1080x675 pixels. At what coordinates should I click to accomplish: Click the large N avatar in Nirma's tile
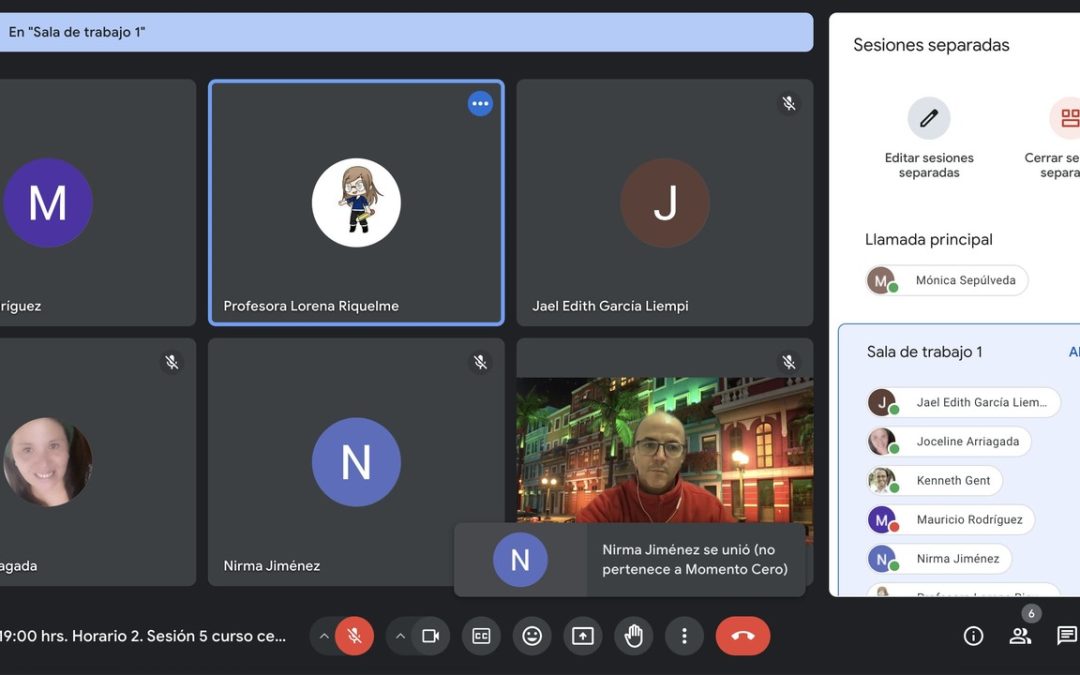pyautogui.click(x=356, y=461)
